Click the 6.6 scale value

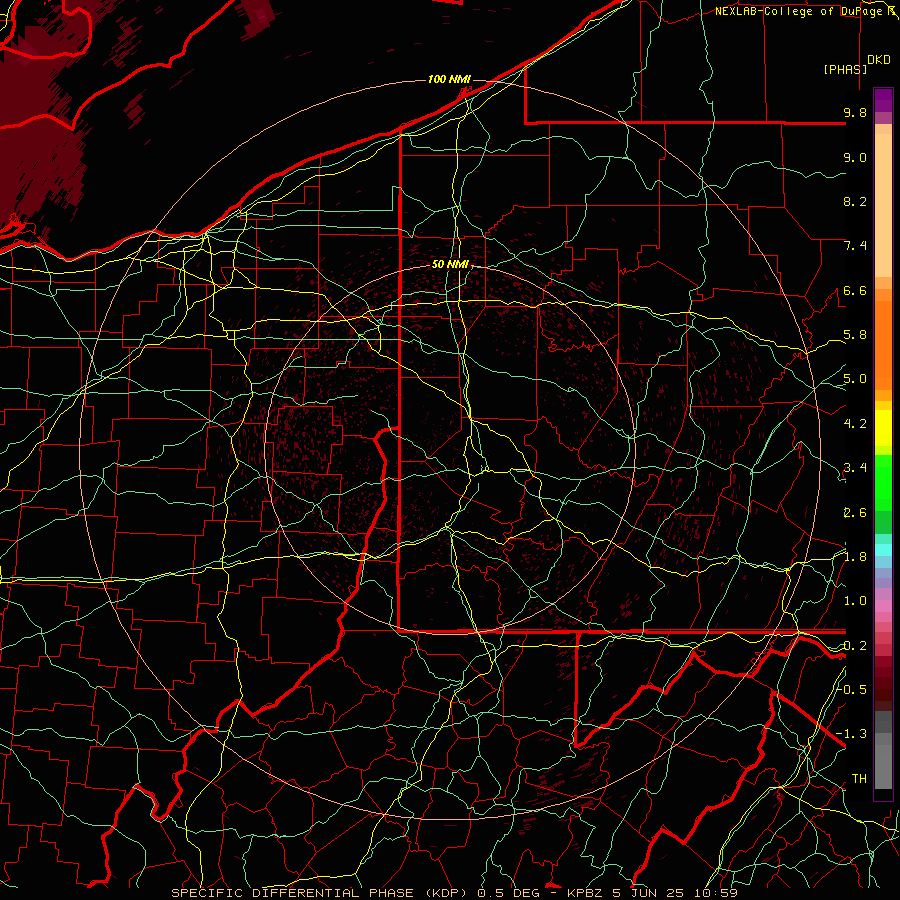[855, 290]
